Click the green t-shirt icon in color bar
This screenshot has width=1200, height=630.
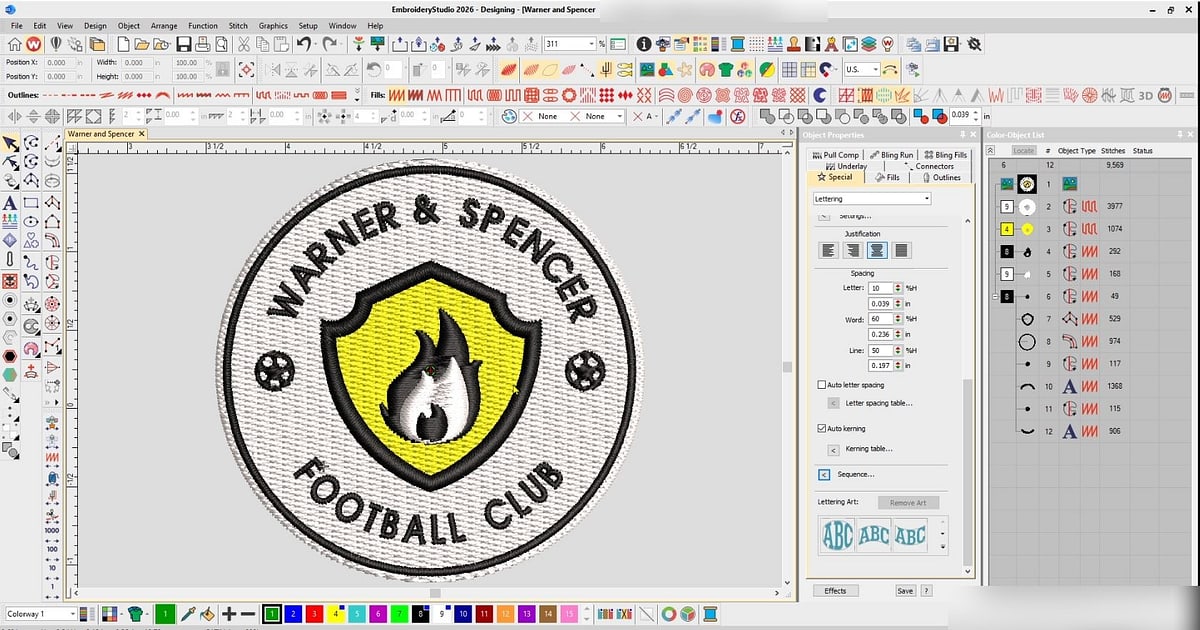[135, 614]
